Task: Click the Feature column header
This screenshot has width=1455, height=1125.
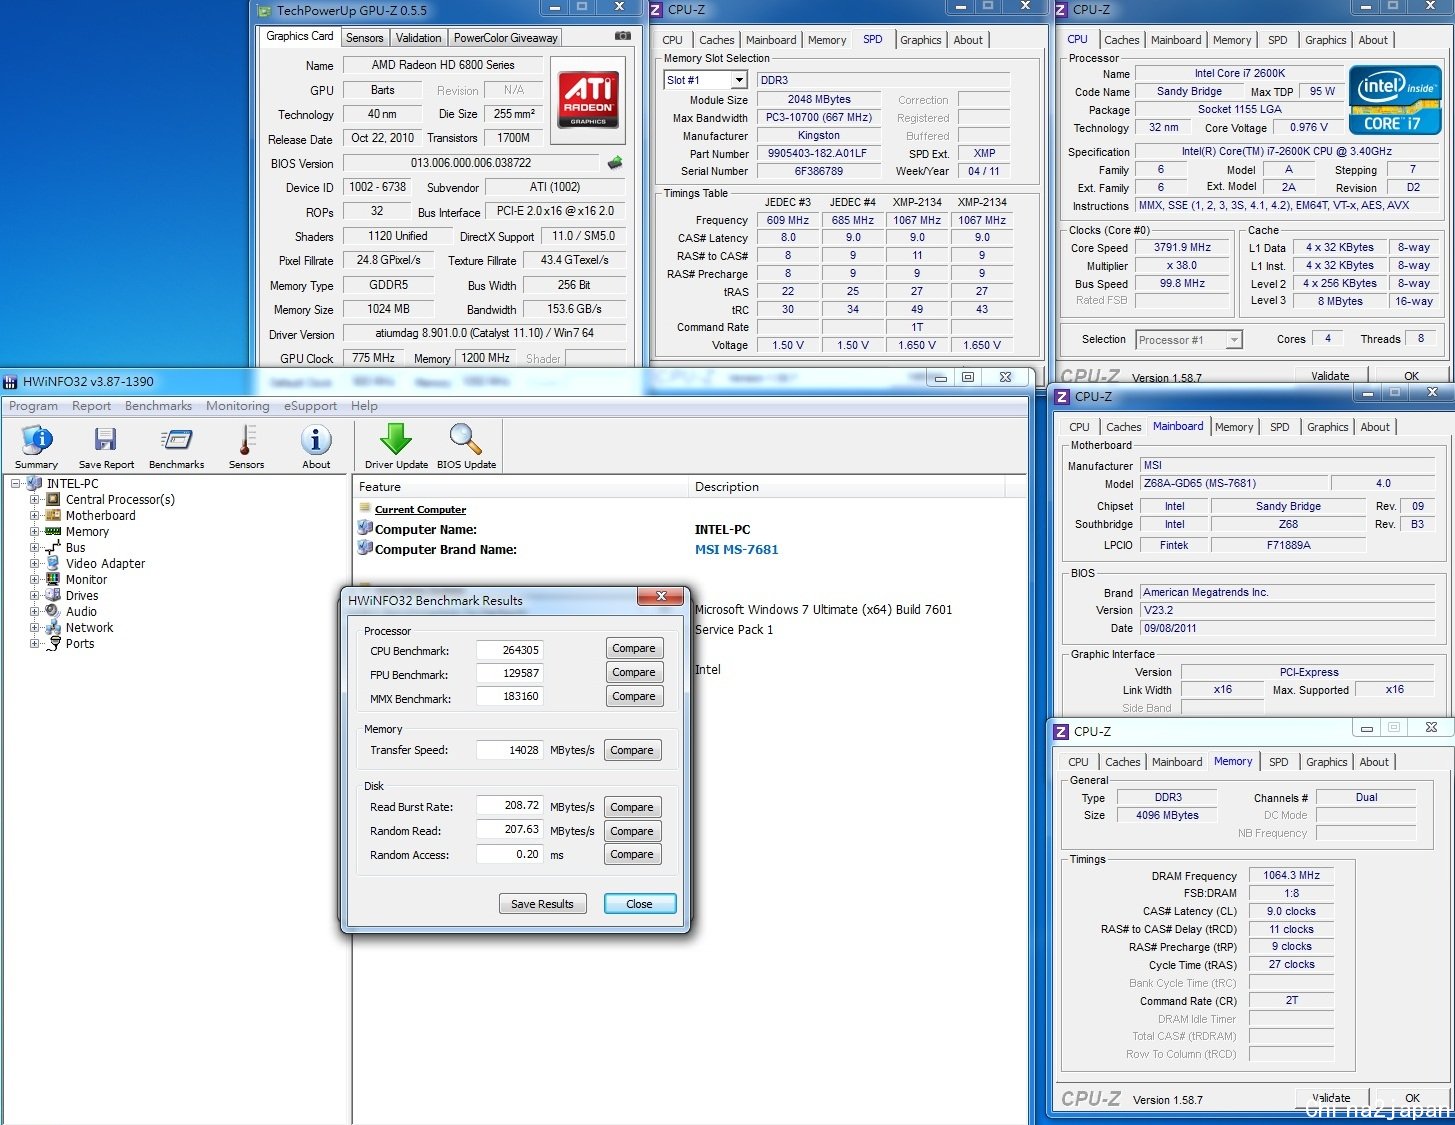Action: click(522, 487)
